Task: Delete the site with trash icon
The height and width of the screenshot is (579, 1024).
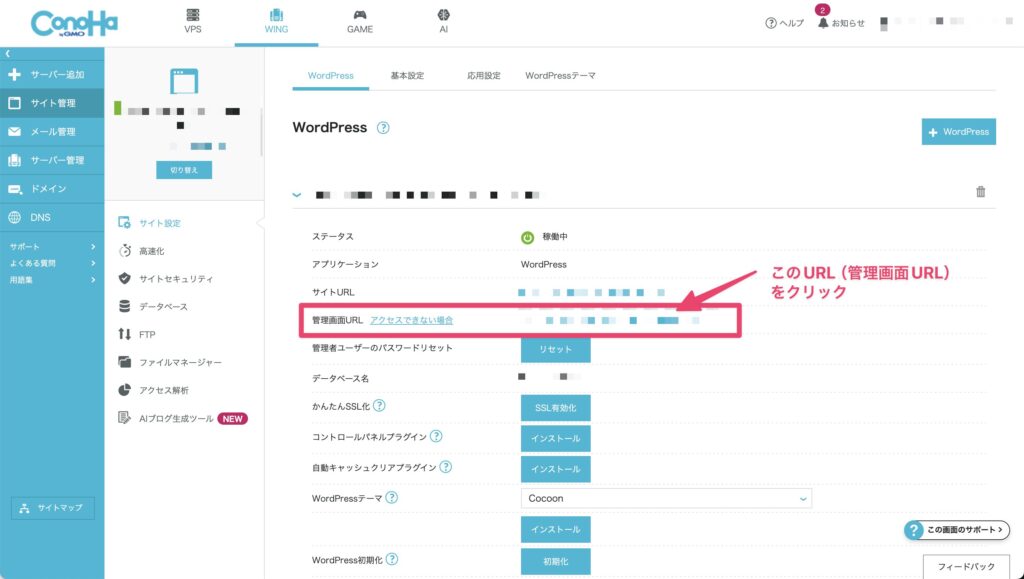Action: (980, 192)
